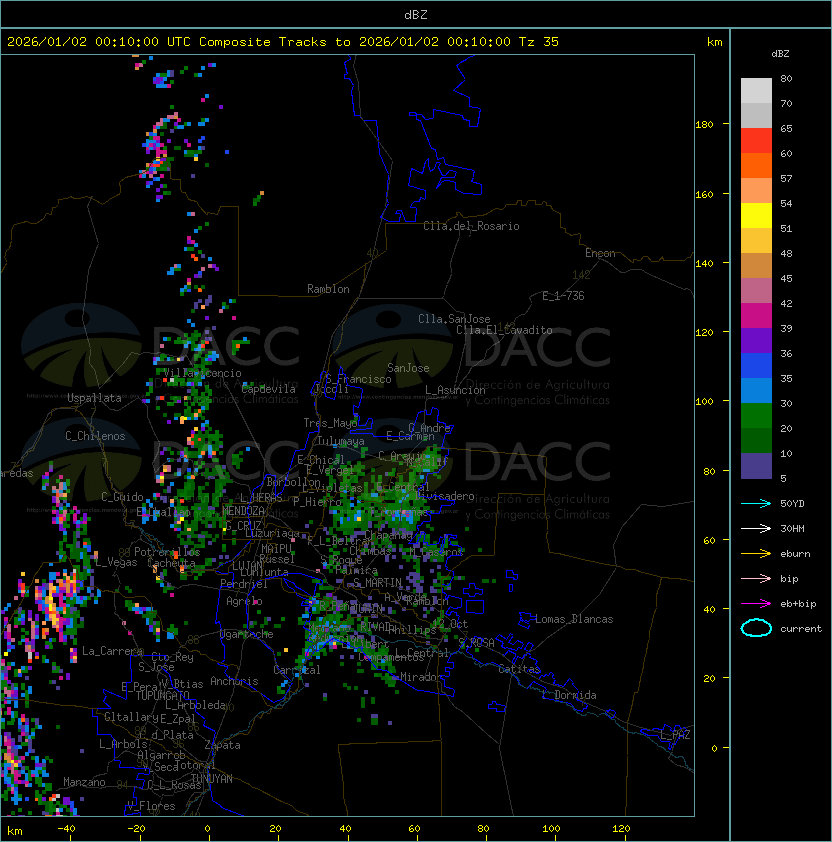Click the Capdevila place label

(269, 389)
